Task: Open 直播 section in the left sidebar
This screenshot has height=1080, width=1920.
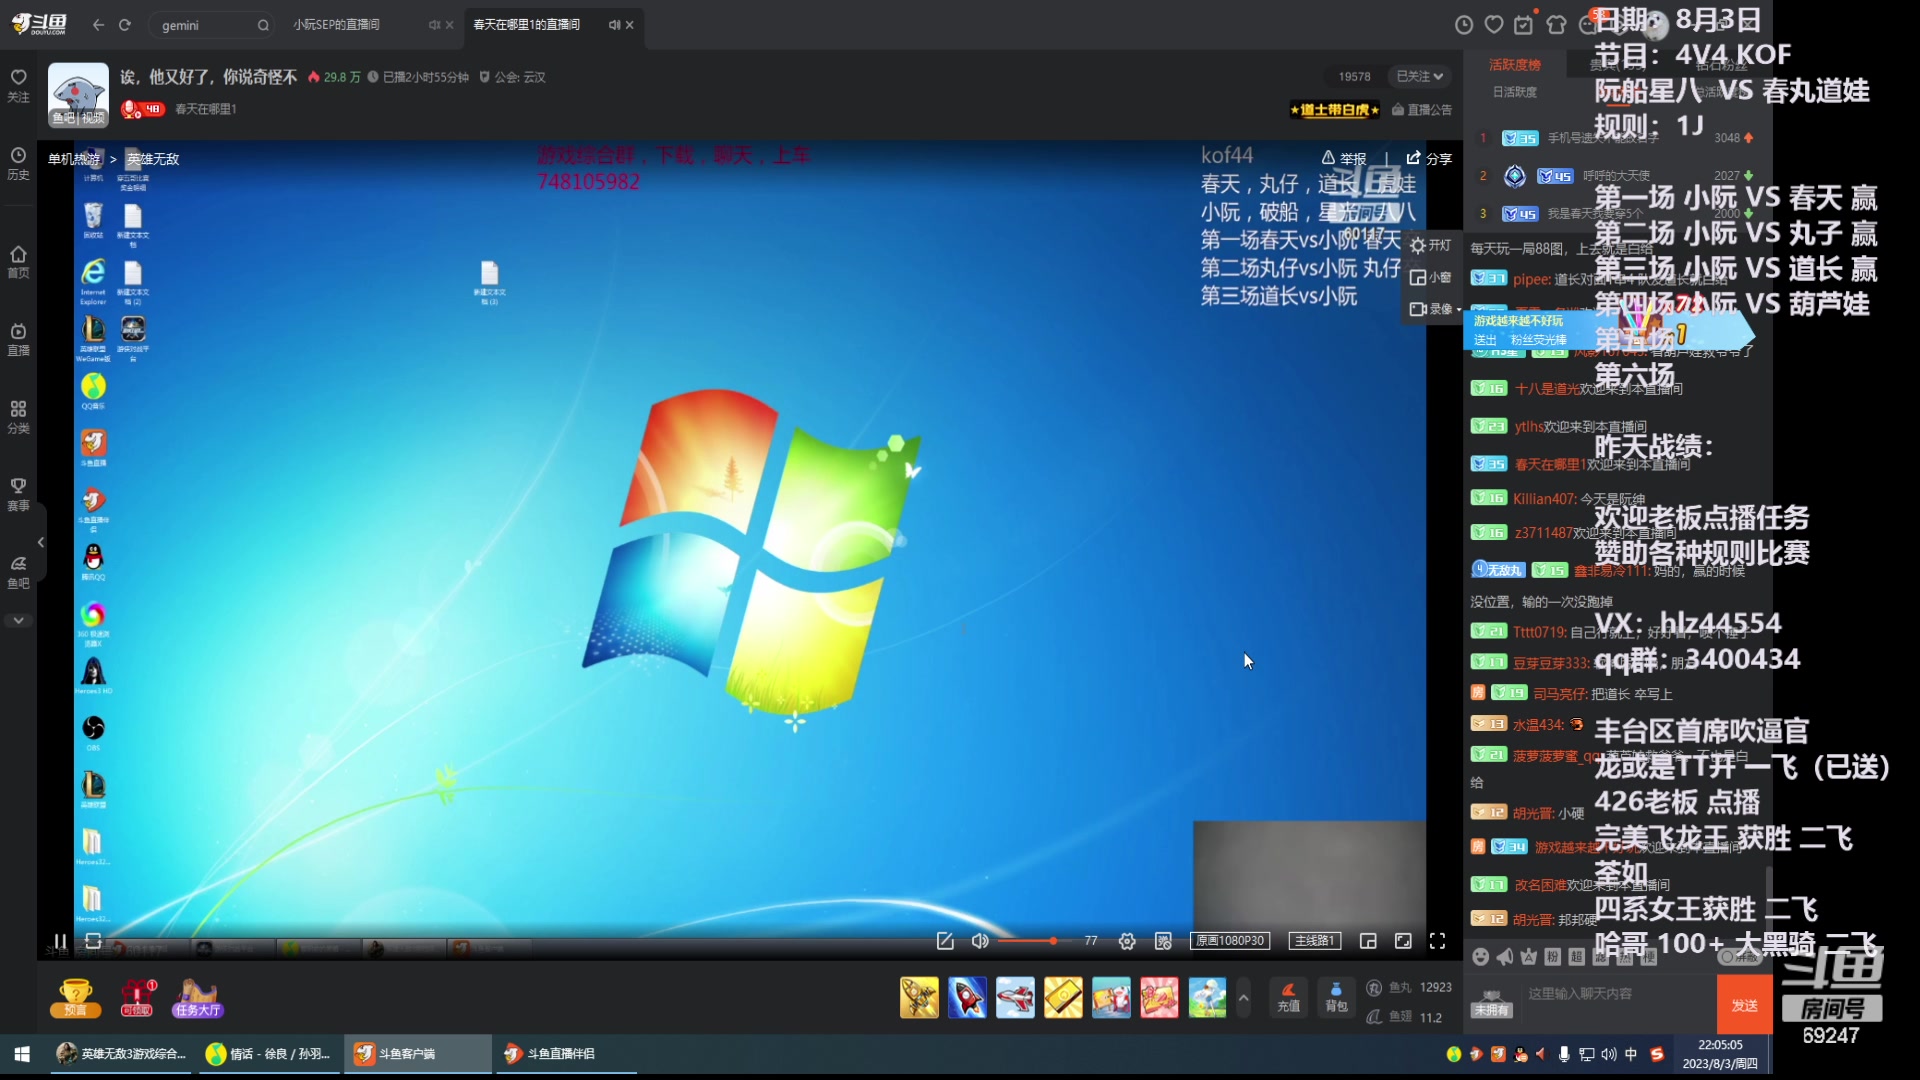Action: [18, 339]
